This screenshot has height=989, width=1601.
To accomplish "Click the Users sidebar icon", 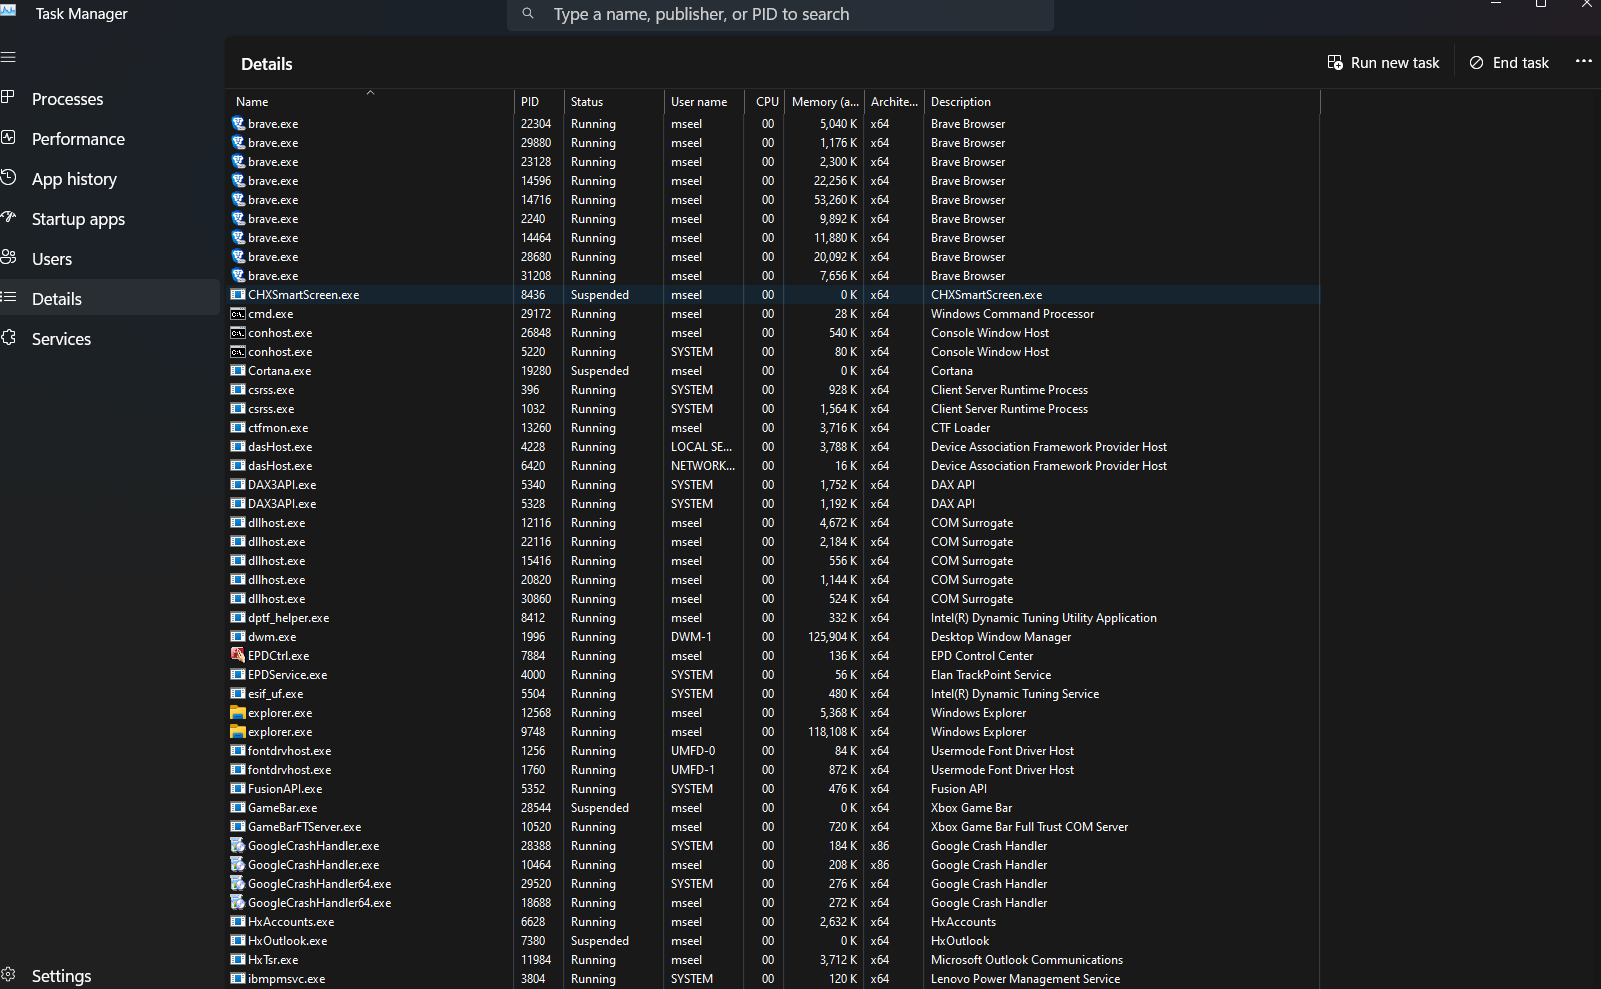I will pyautogui.click(x=8, y=258).
